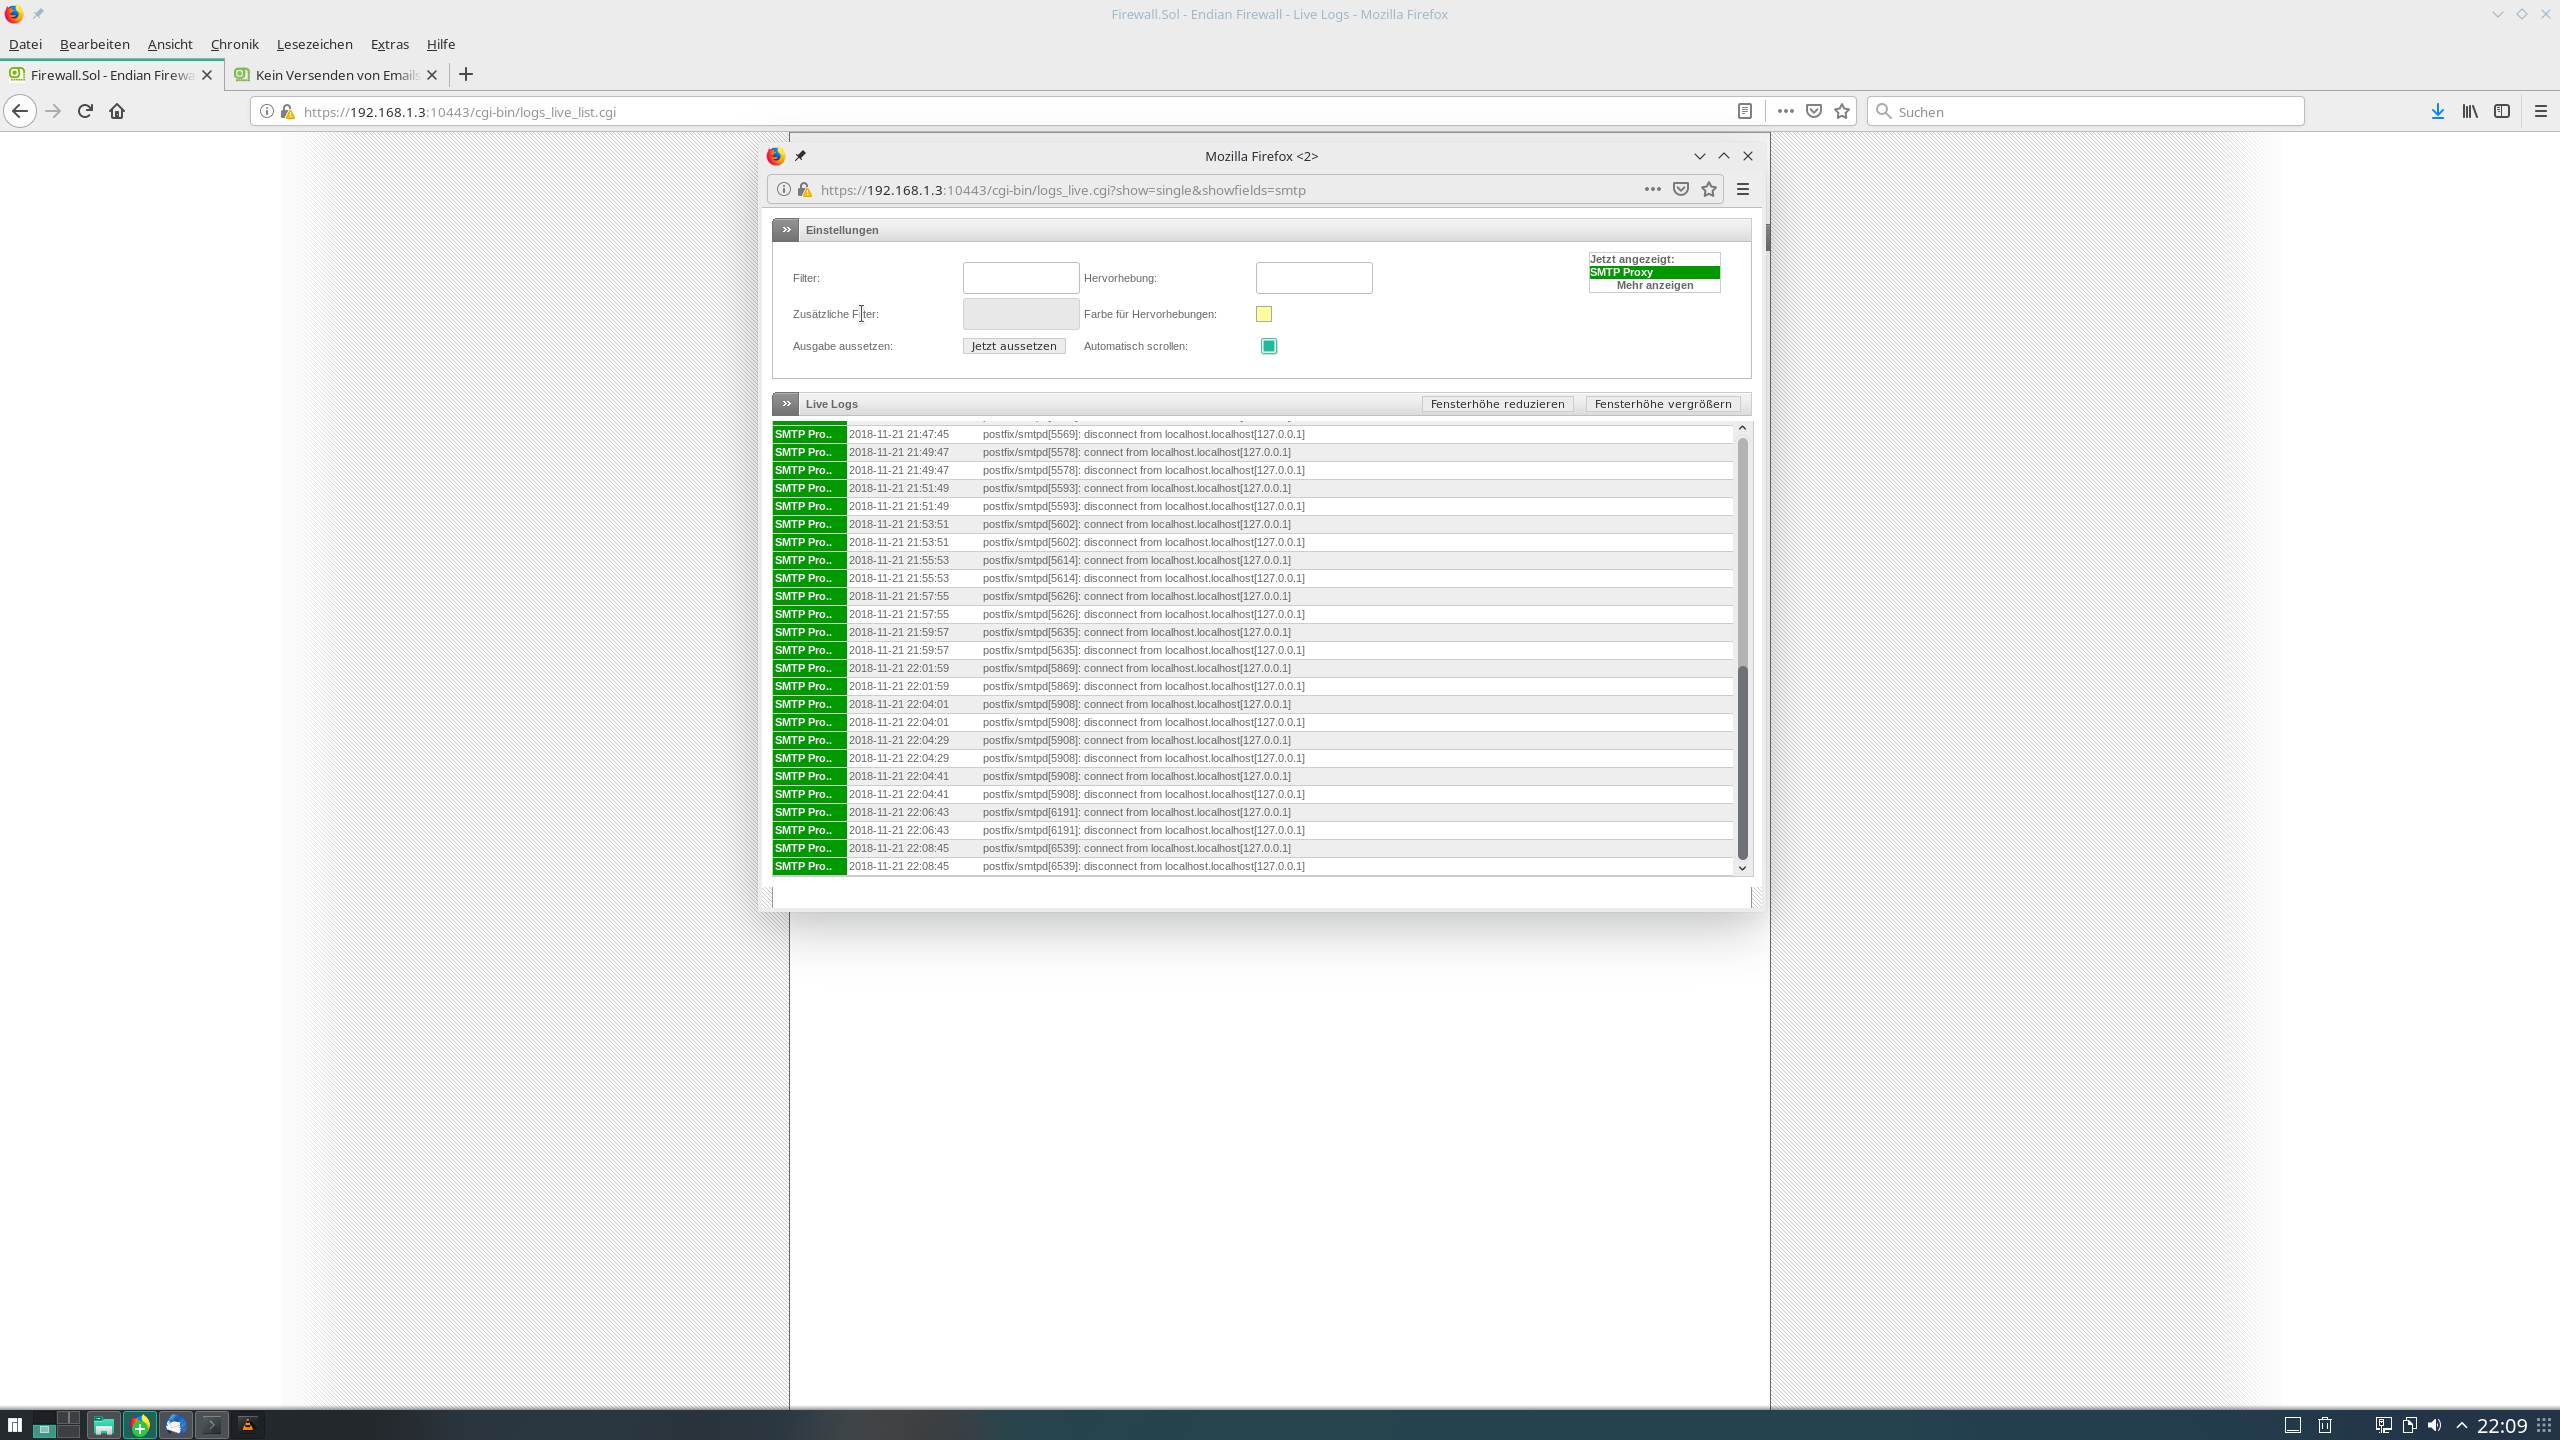2560x1440 pixels.
Task: Go to the browser home page
Action: (x=117, y=111)
